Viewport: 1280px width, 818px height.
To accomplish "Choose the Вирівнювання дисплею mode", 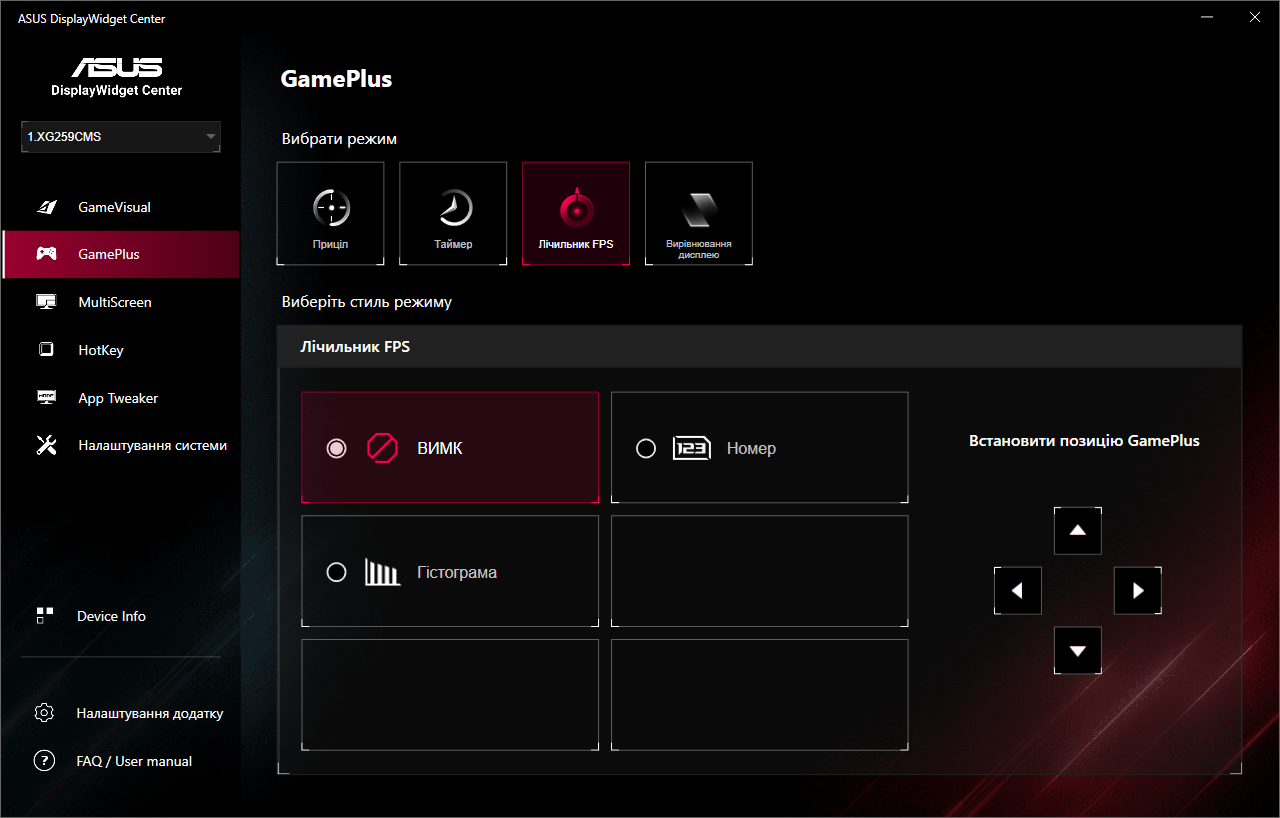I will click(x=698, y=212).
